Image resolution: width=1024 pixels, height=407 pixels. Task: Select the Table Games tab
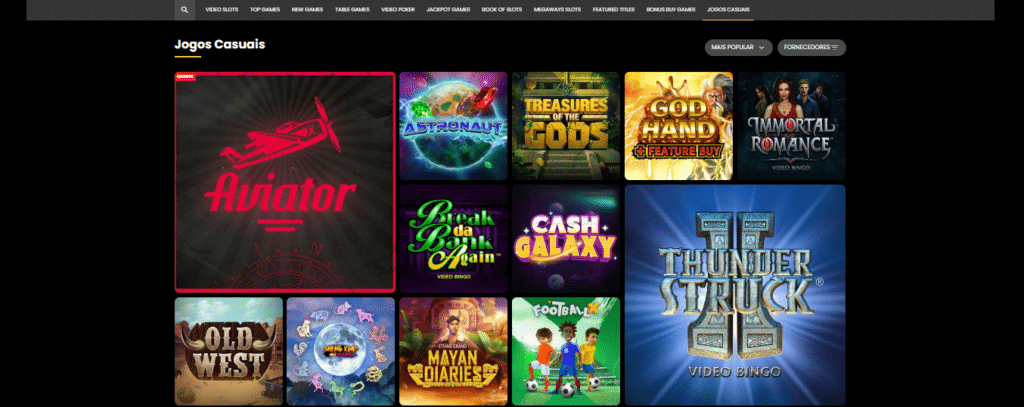[352, 10]
